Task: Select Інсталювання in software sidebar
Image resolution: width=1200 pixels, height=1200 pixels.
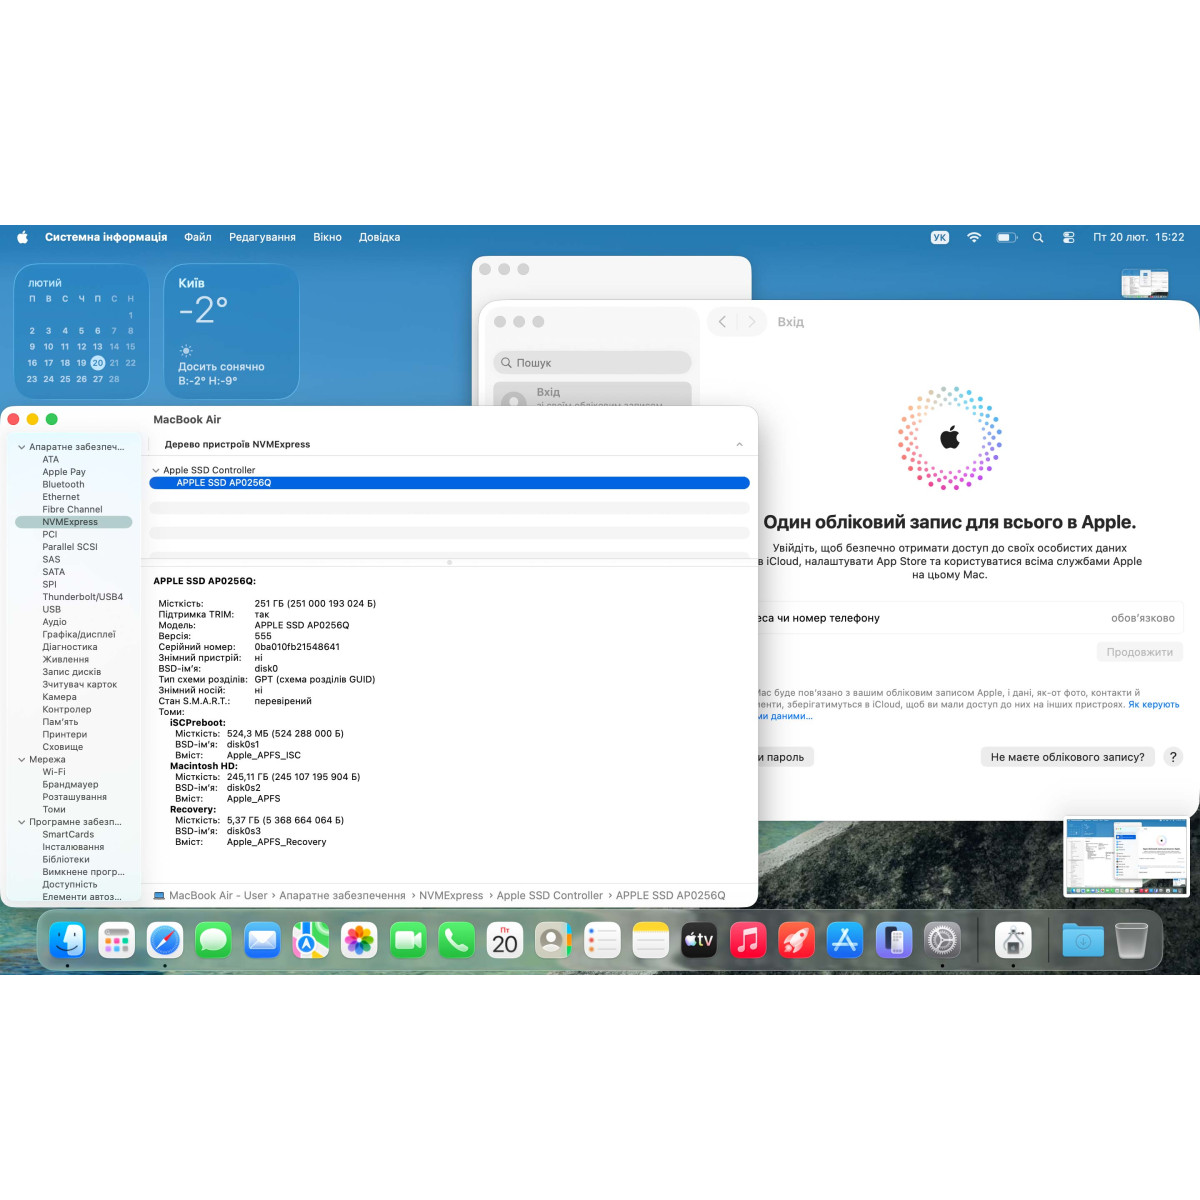Action: pyautogui.click(x=73, y=847)
